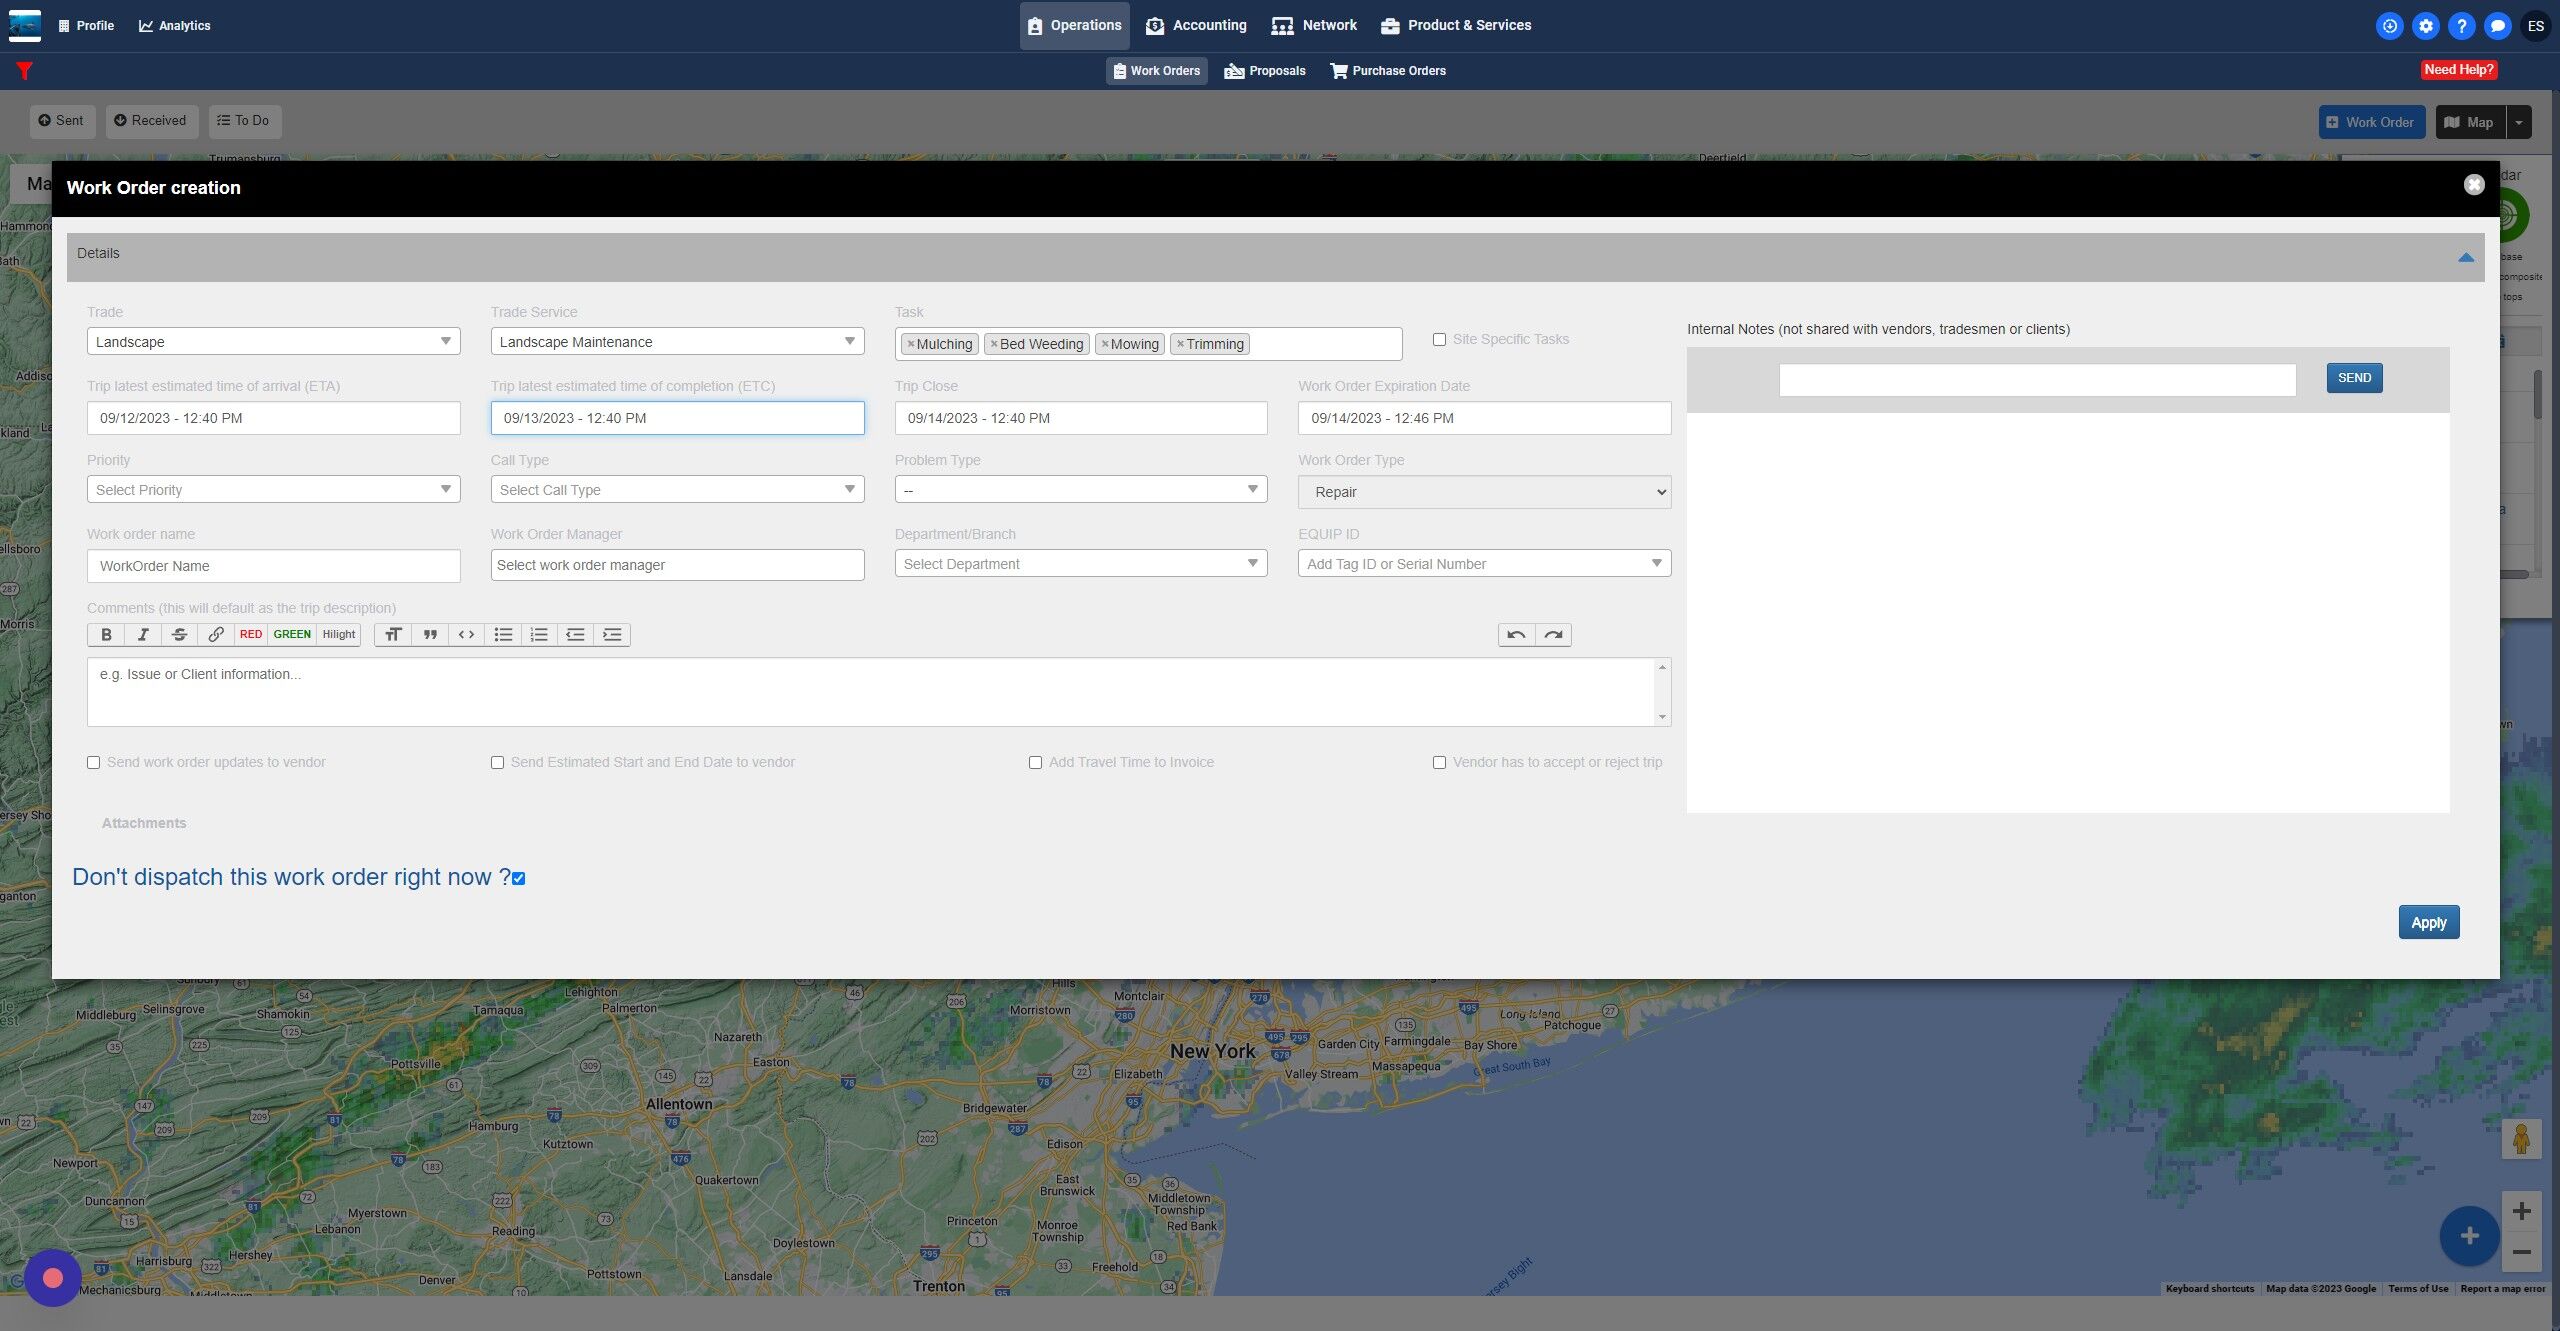Screen dimensions: 2560x1331
Task: Click the insert link icon
Action: click(215, 634)
